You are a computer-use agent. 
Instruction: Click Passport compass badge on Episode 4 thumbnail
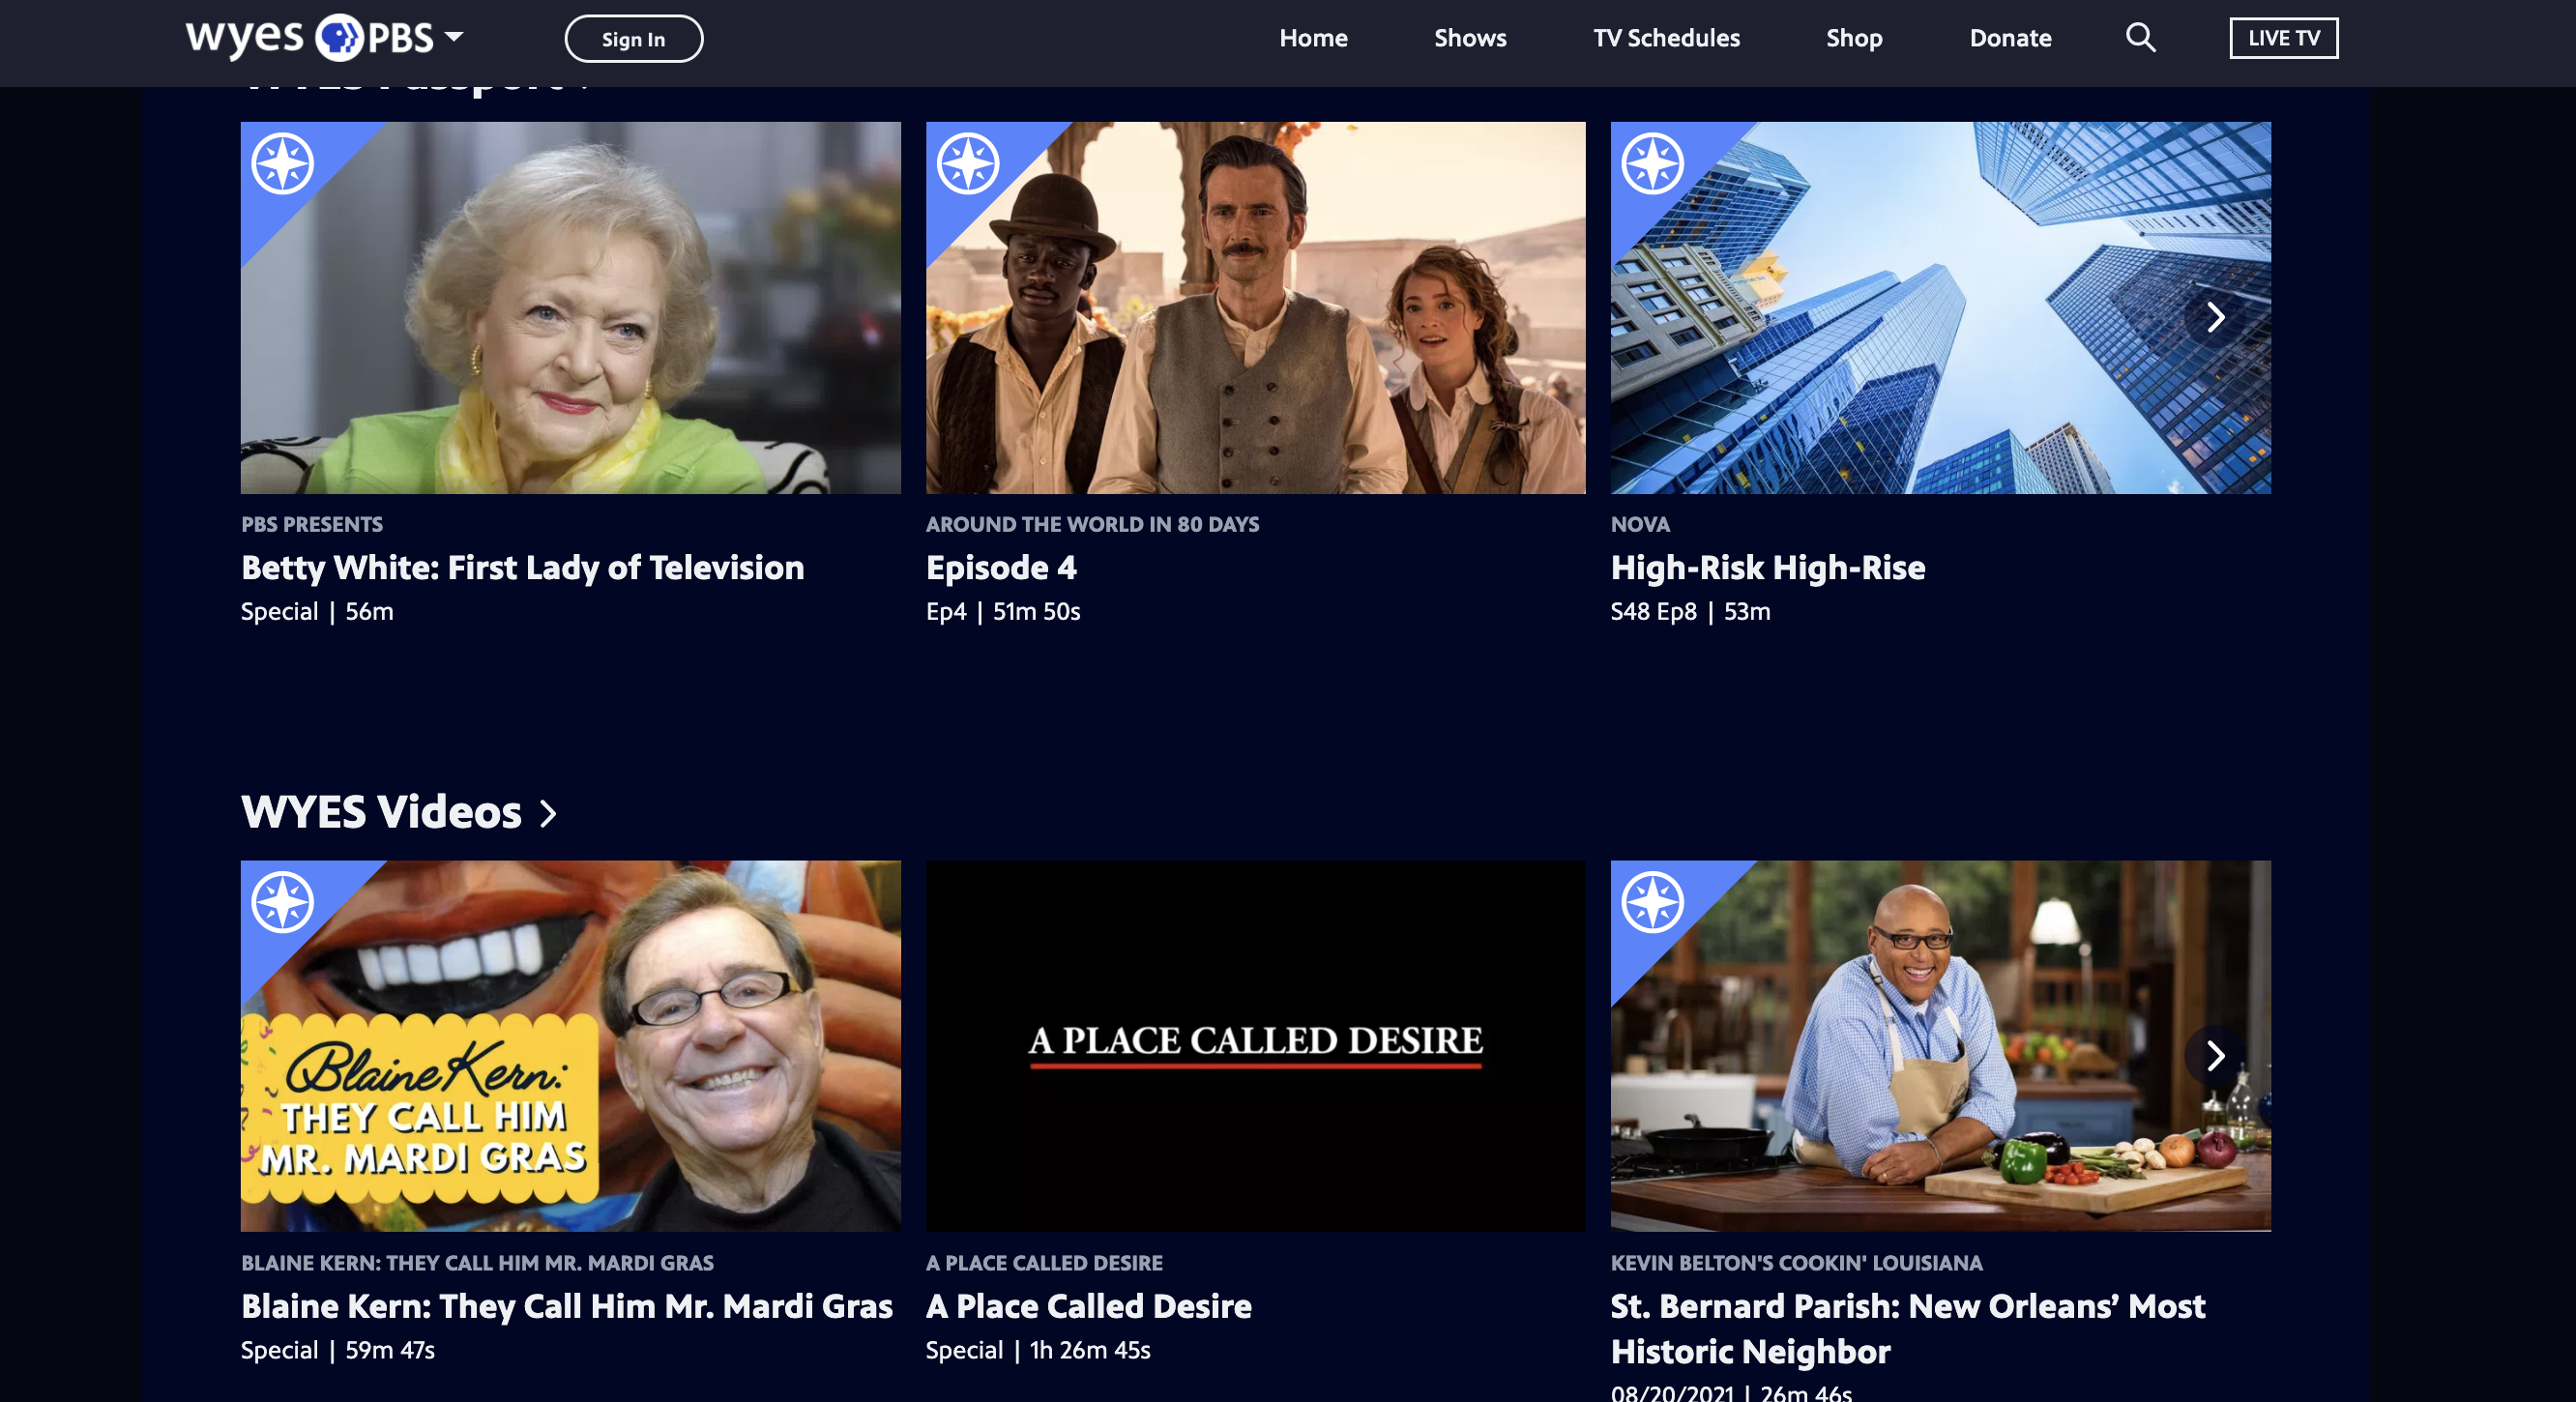pyautogui.click(x=968, y=164)
